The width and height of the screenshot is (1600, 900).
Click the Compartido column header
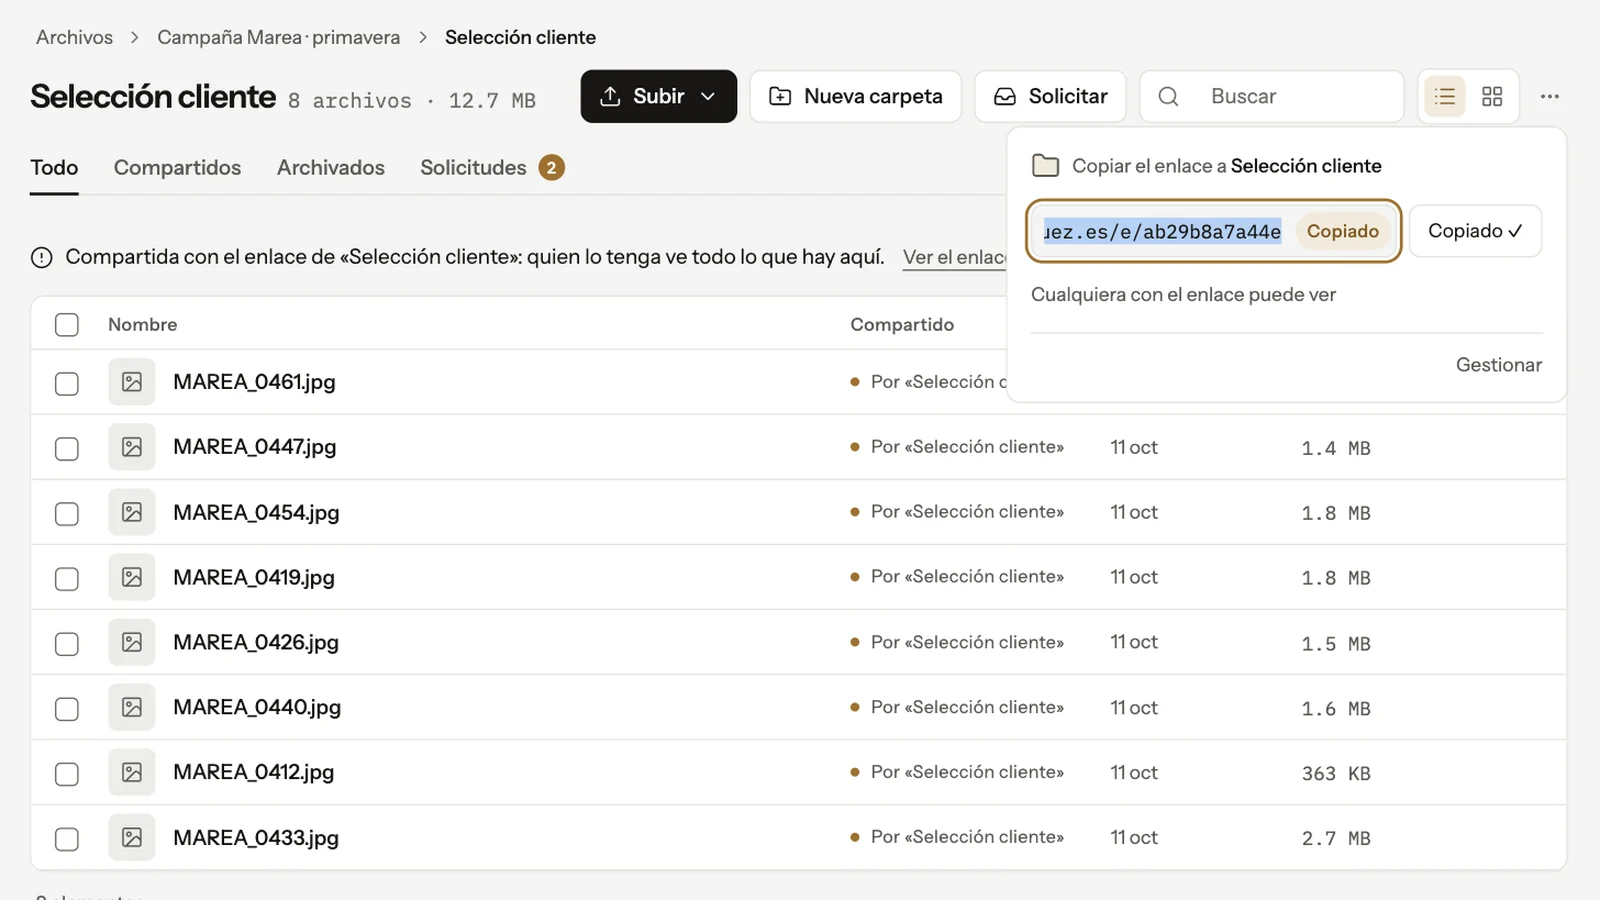pos(902,325)
